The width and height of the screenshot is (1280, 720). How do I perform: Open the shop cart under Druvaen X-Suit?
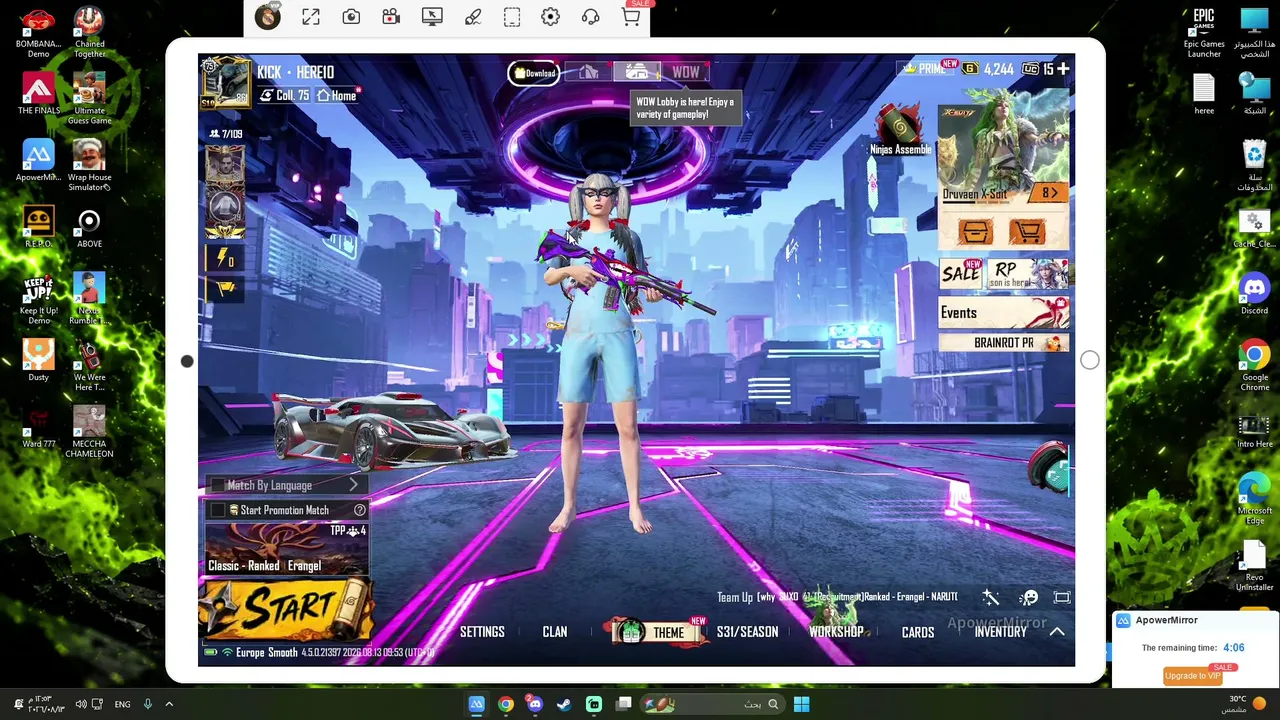coord(1027,232)
